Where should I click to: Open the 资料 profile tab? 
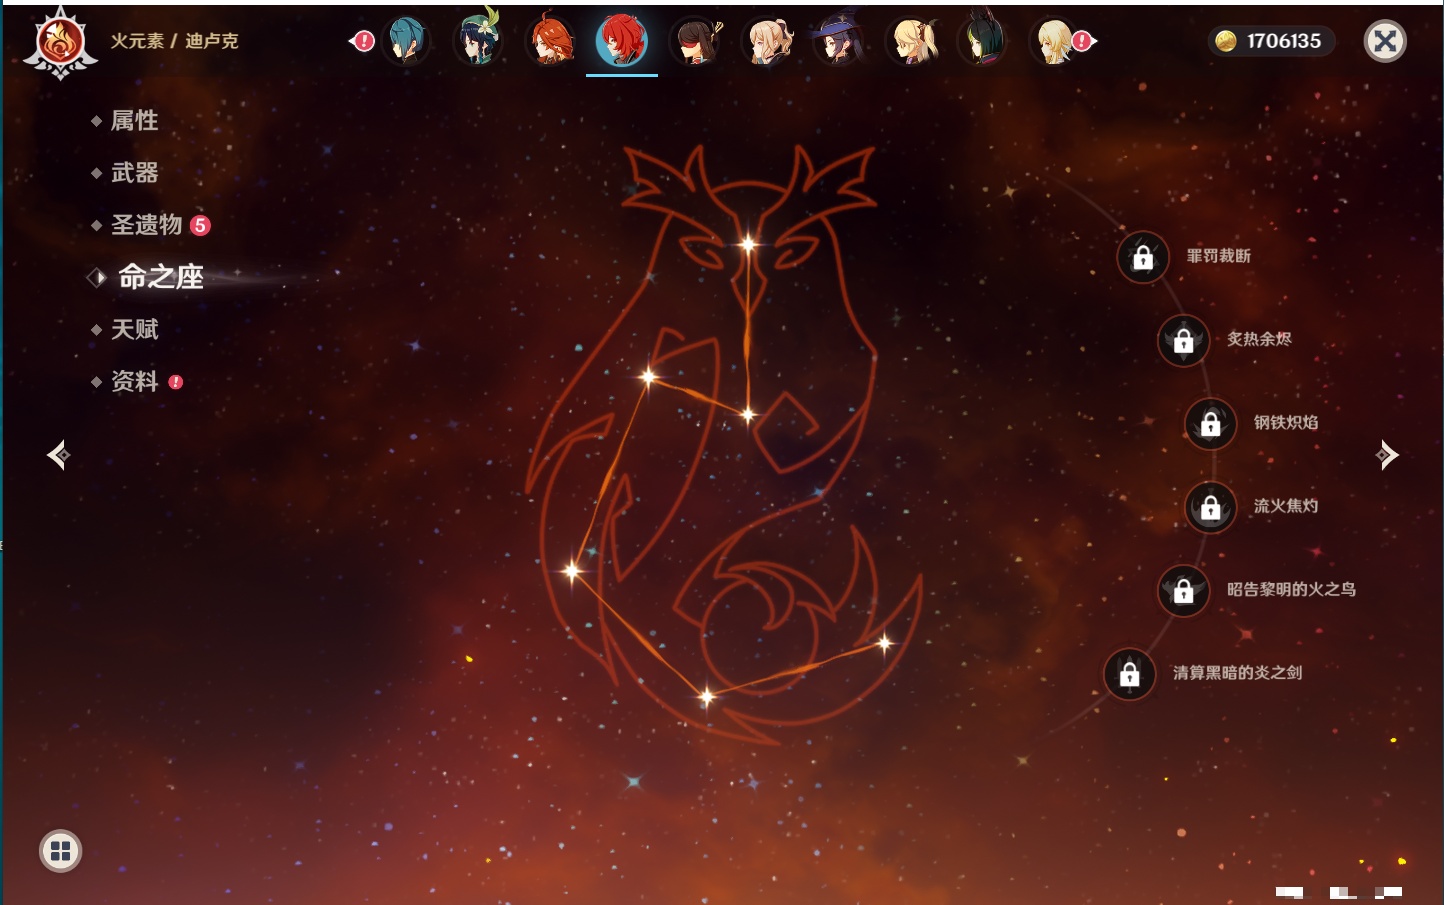pyautogui.click(x=134, y=381)
